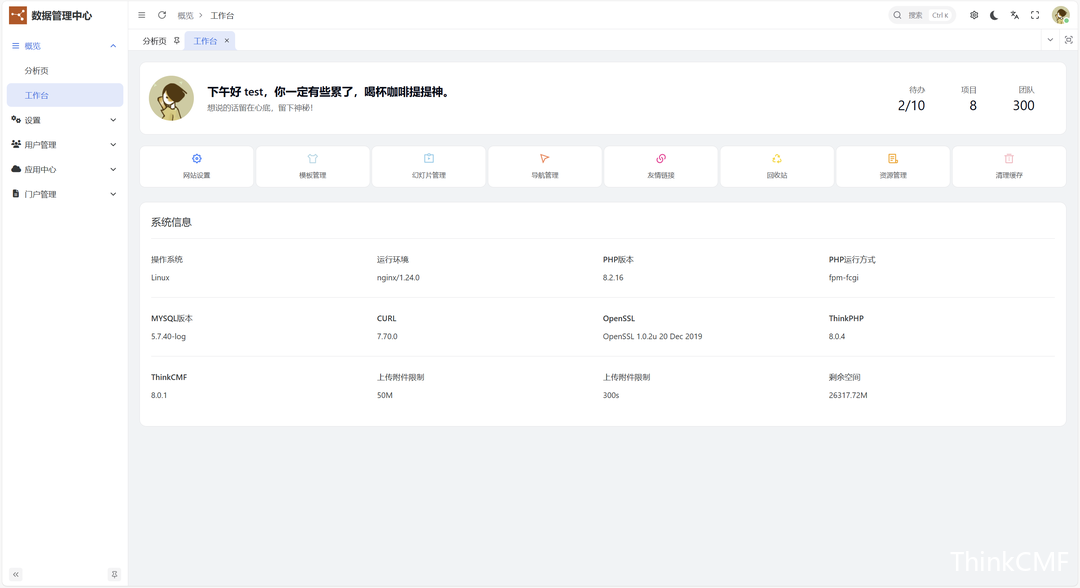Expand the 设置 sidebar menu
The height and width of the screenshot is (588, 1080).
click(65, 120)
